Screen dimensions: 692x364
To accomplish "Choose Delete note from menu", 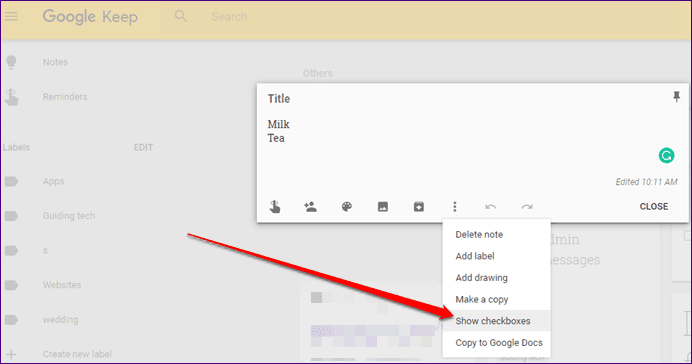I will point(496,235).
